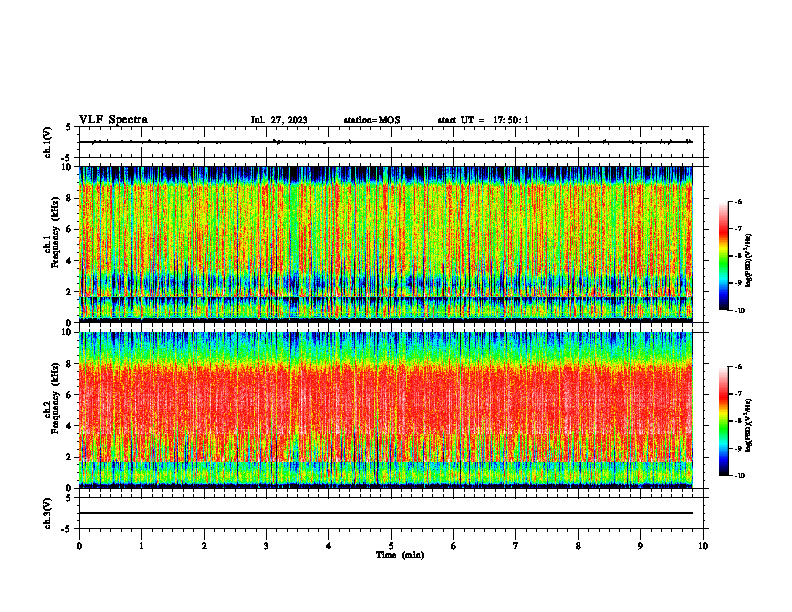
Task: Click time axis tick label "2"
Action: pos(204,546)
